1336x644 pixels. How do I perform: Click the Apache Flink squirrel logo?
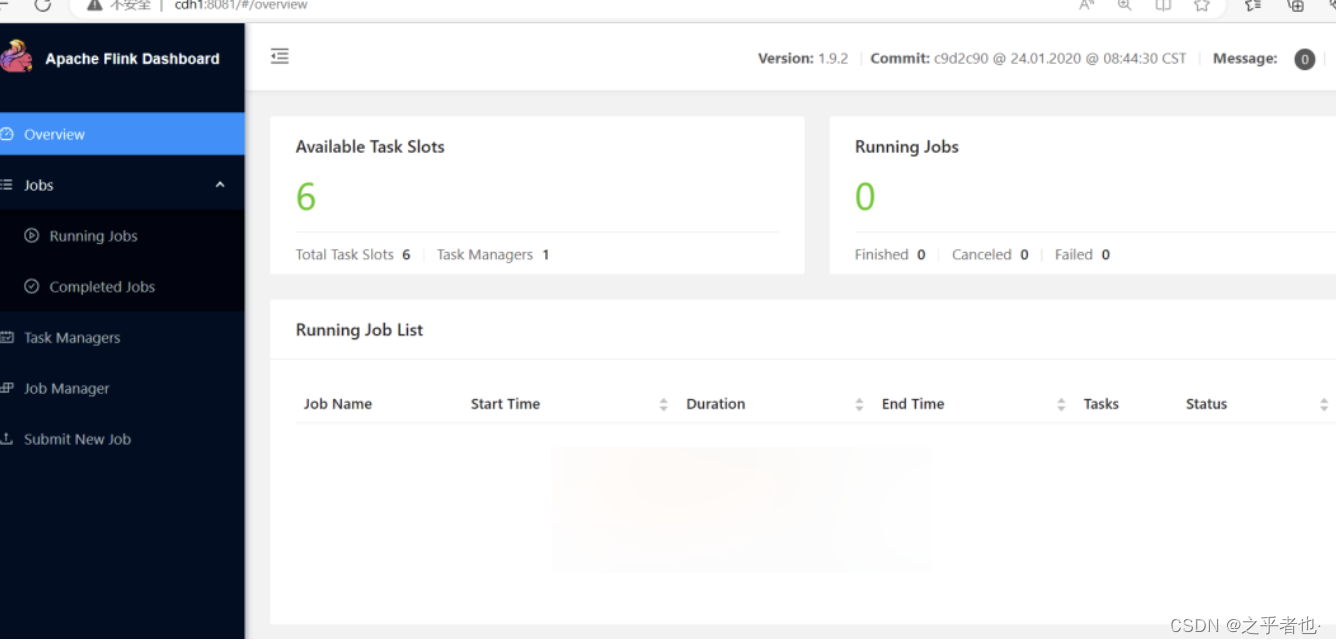pyautogui.click(x=15, y=57)
